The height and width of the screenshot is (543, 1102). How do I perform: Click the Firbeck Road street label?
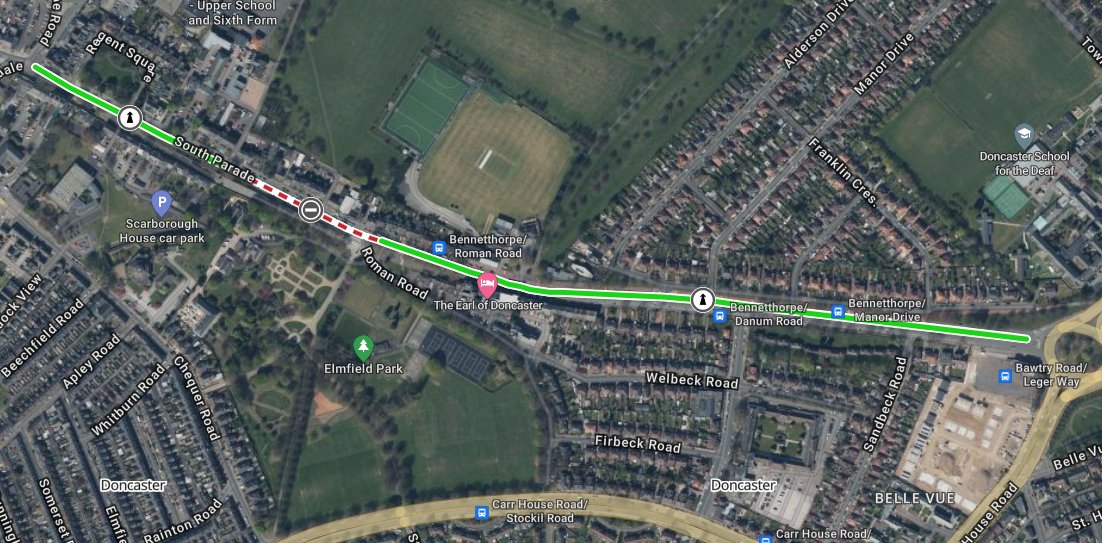point(637,444)
